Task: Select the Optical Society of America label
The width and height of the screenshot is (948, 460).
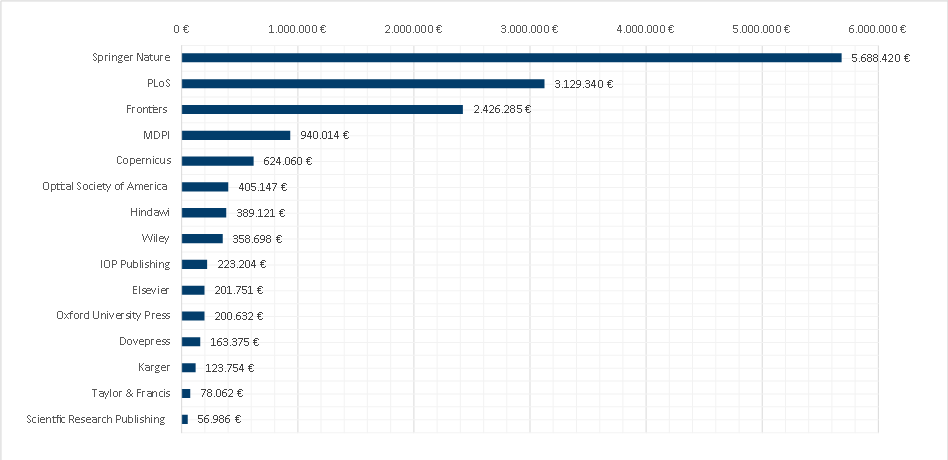Action: click(106, 186)
